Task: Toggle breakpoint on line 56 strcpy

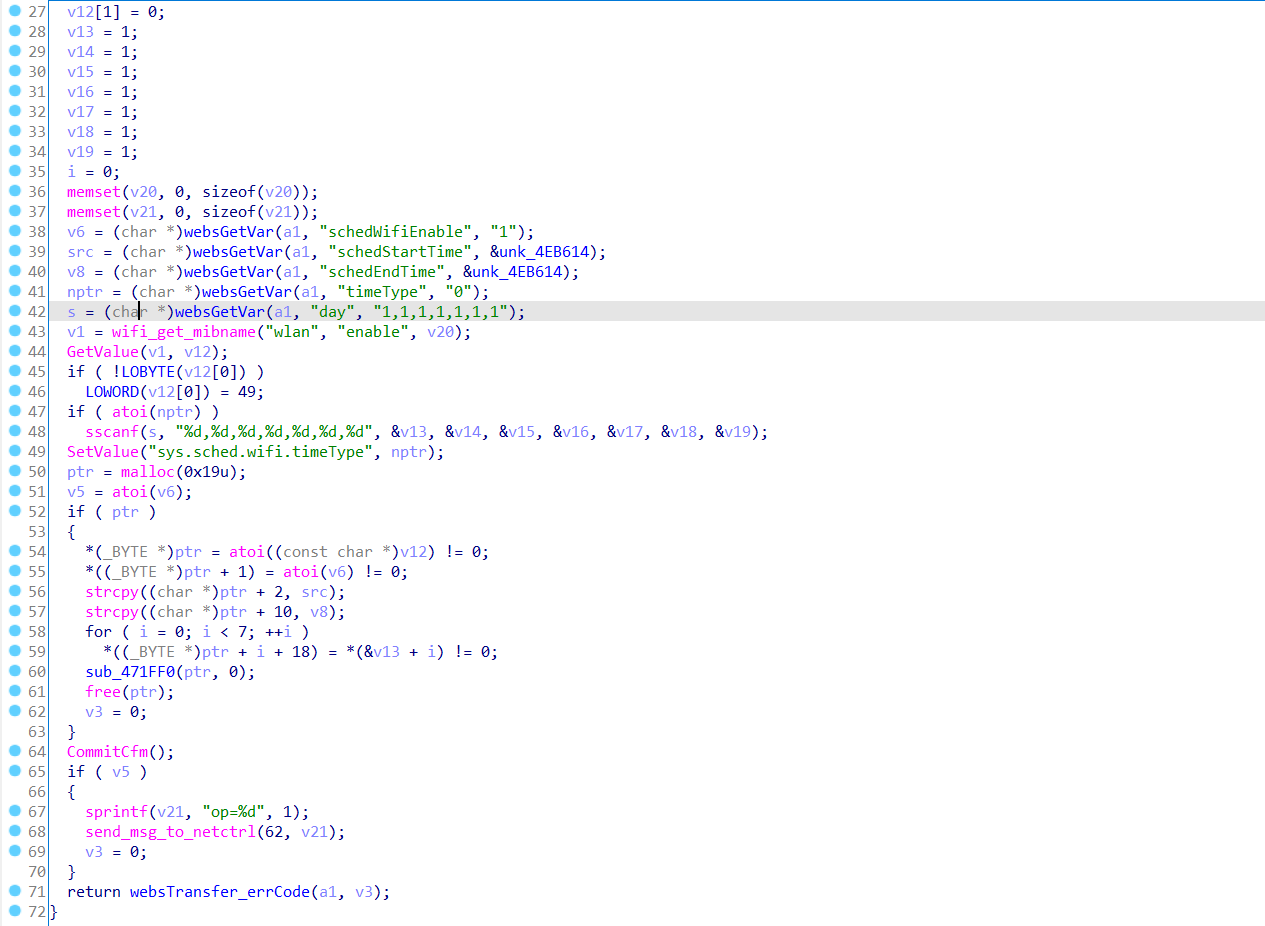Action: 14,592
